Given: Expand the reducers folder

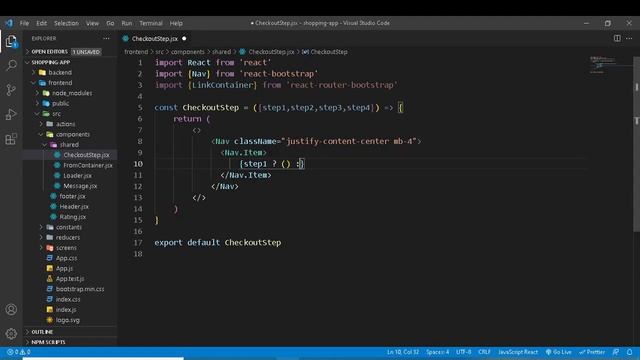Looking at the screenshot, I should (70, 237).
